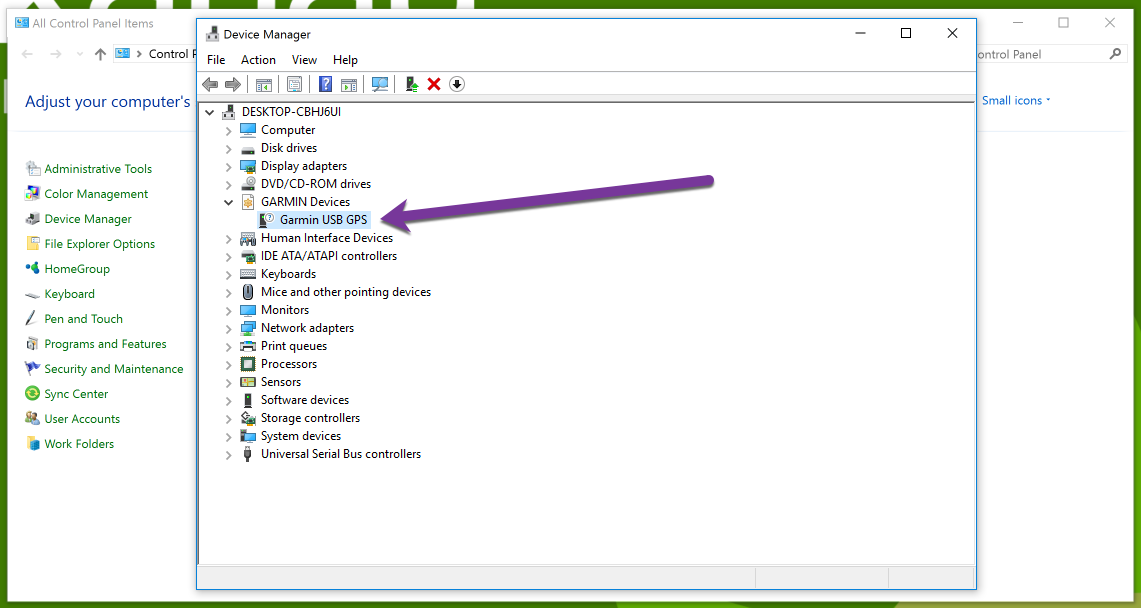1141x608 pixels.
Task: Click the Up arrow in Control Panel window
Action: [x=100, y=54]
